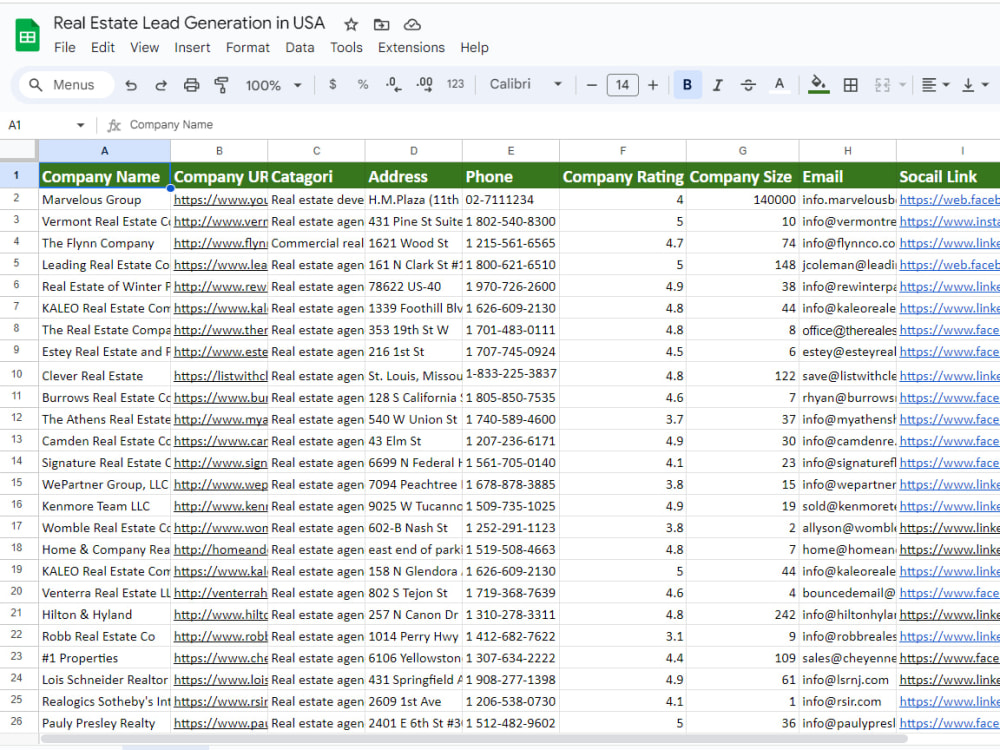
Task: Apply currency format with dollar icon
Action: click(x=332, y=84)
